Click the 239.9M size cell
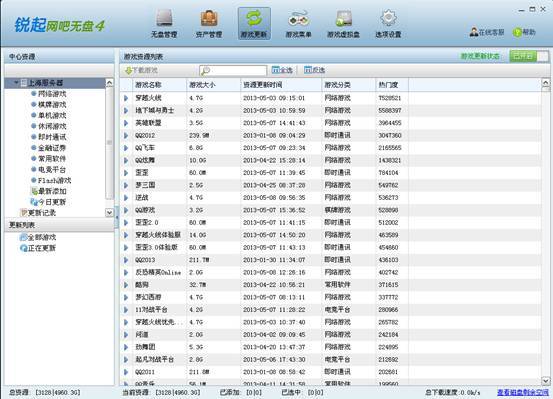The image size is (553, 399). [x=199, y=135]
